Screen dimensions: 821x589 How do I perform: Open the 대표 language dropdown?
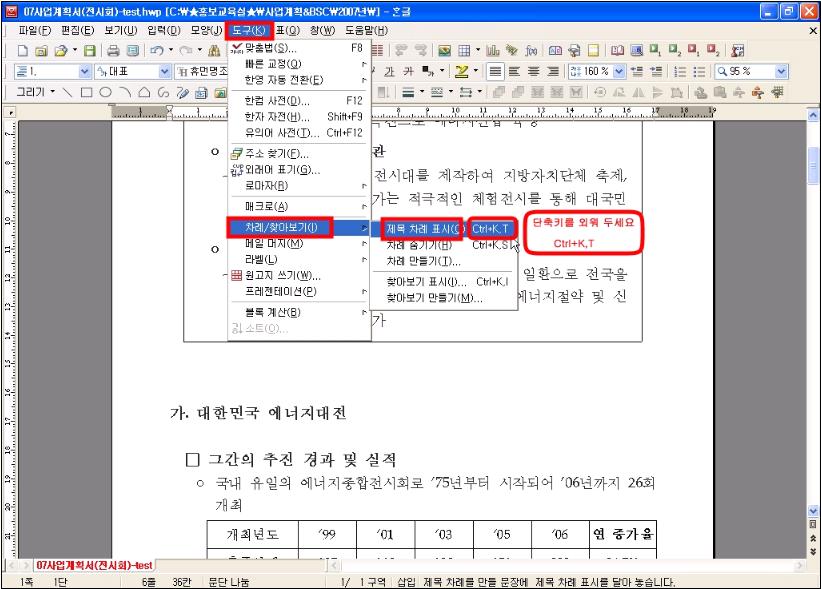[x=164, y=71]
